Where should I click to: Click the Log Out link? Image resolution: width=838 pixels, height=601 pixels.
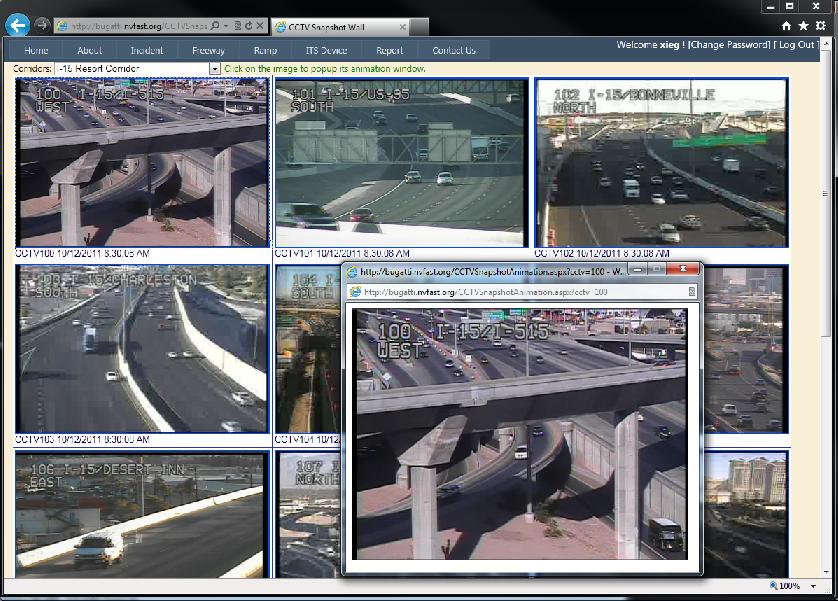point(796,45)
